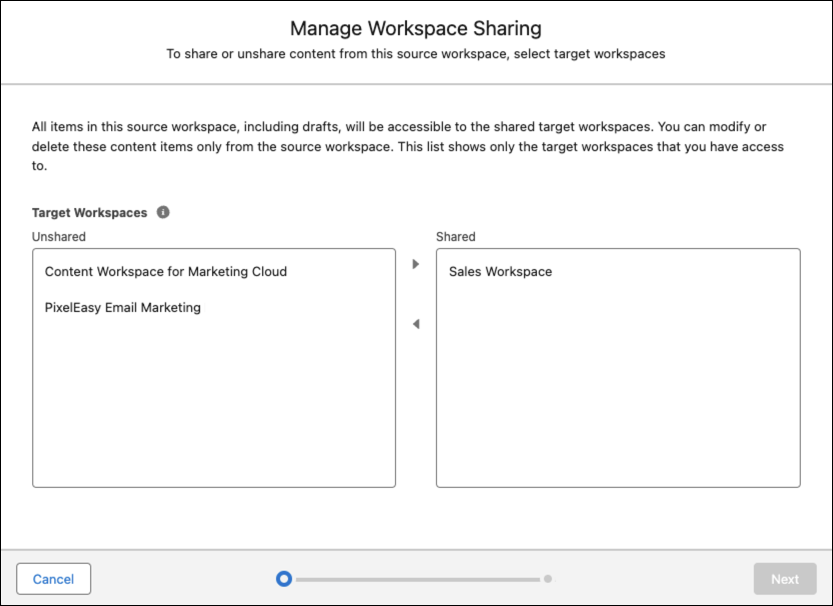Move selection to Unshared with left arrow
833x606 pixels.
(x=416, y=324)
